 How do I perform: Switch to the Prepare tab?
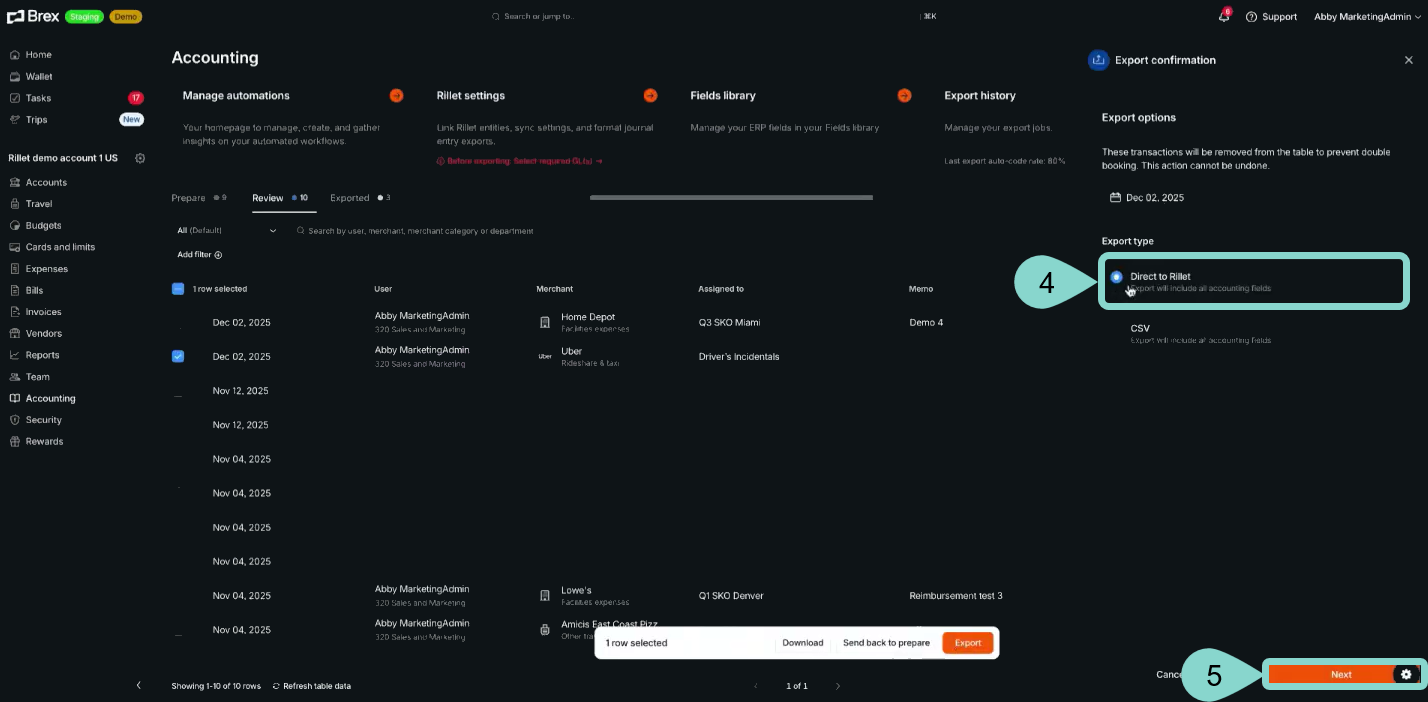click(189, 198)
